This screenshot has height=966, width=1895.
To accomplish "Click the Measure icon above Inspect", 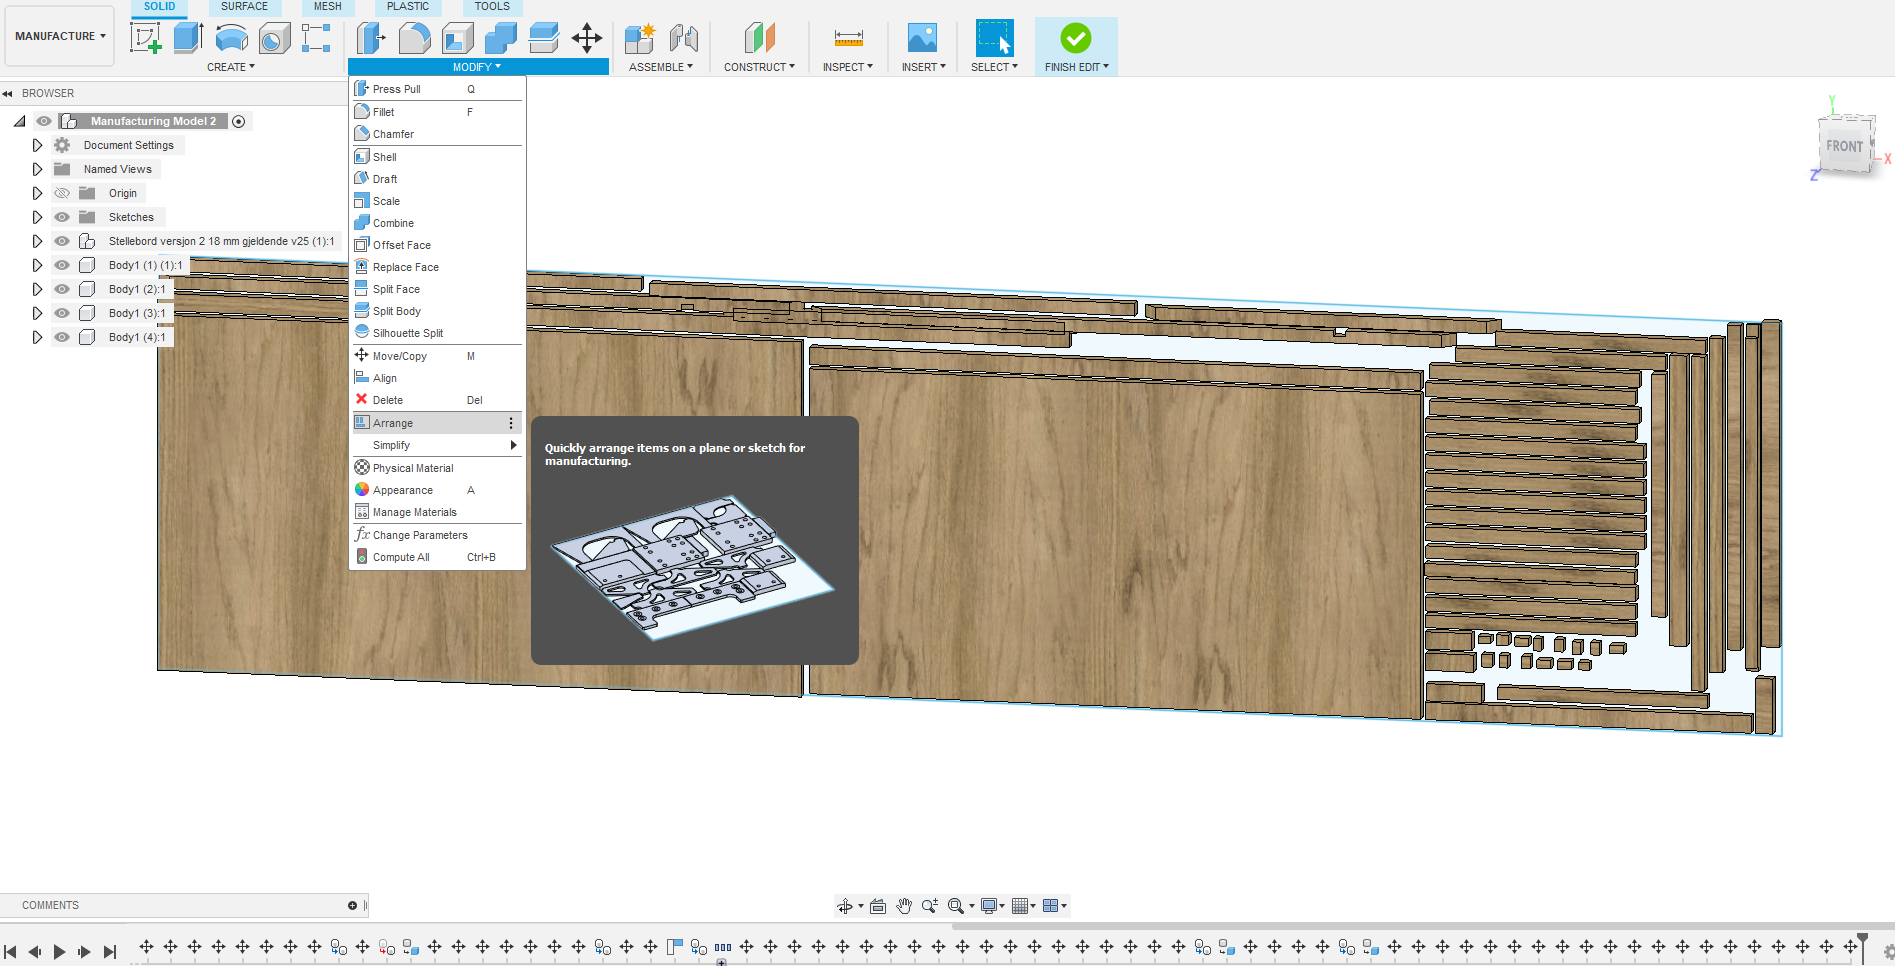I will (x=848, y=38).
